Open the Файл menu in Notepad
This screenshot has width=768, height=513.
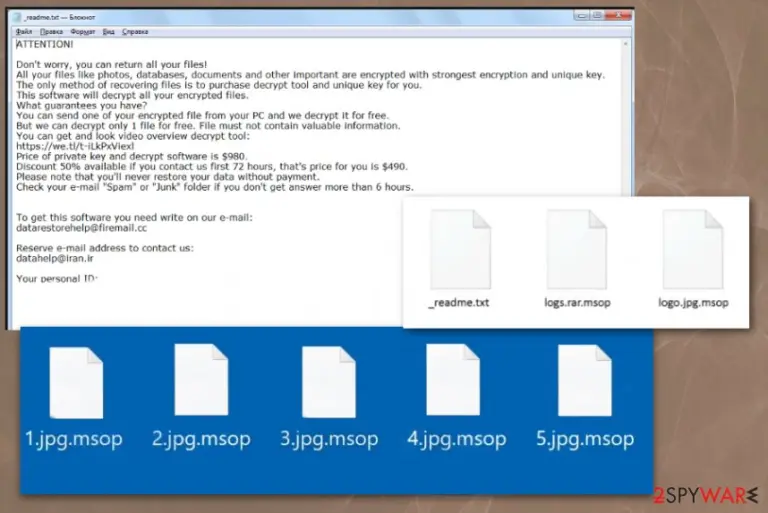(24, 32)
